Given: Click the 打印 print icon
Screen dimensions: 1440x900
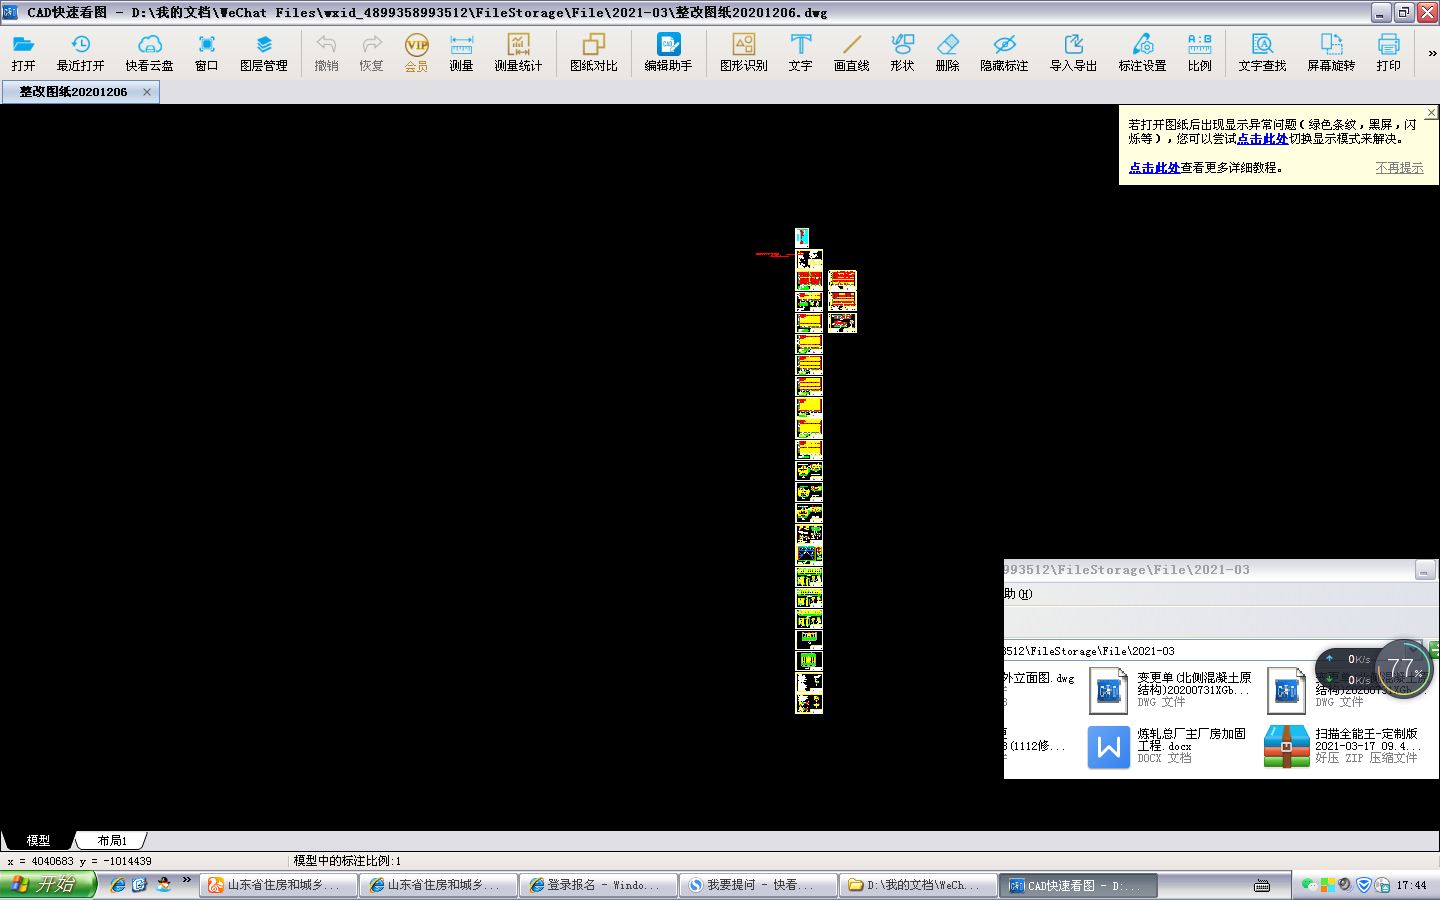Looking at the screenshot, I should tap(1388, 52).
